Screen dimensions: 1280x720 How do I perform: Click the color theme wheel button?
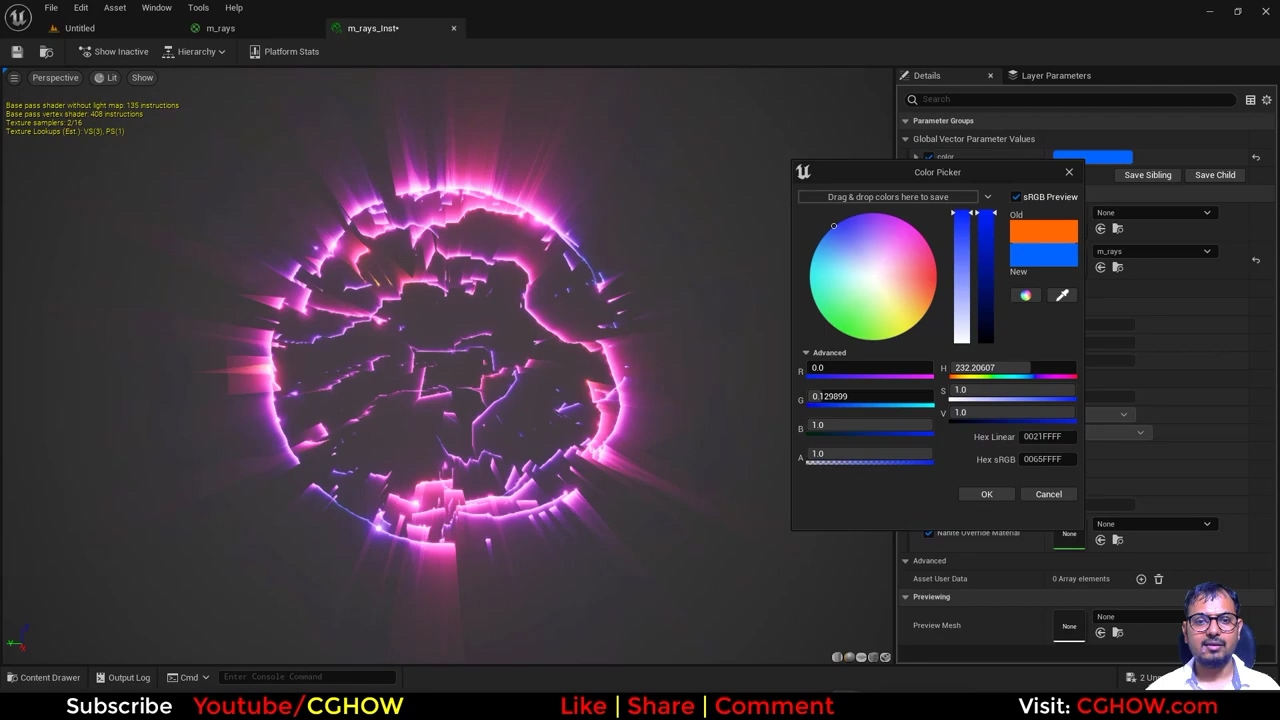[x=1025, y=295]
